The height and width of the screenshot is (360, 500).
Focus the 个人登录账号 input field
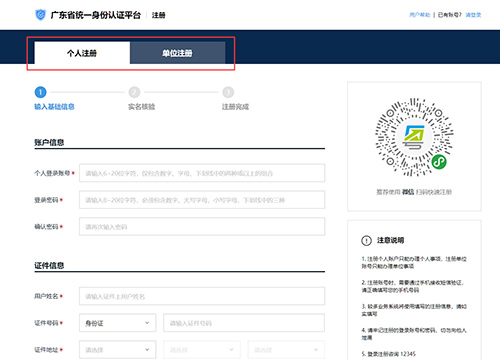pyautogui.click(x=202, y=173)
